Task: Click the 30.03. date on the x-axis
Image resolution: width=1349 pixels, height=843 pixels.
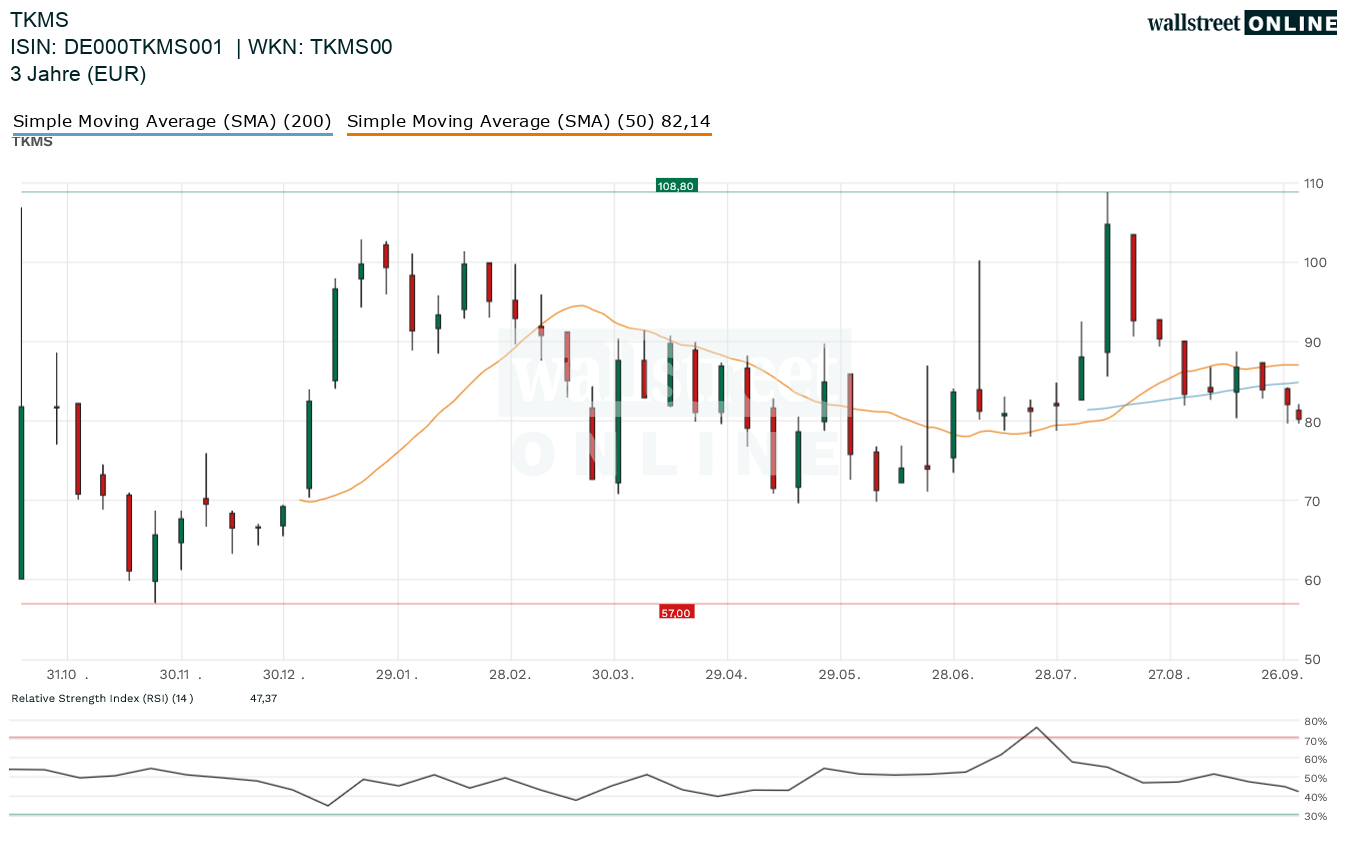Action: [x=613, y=675]
